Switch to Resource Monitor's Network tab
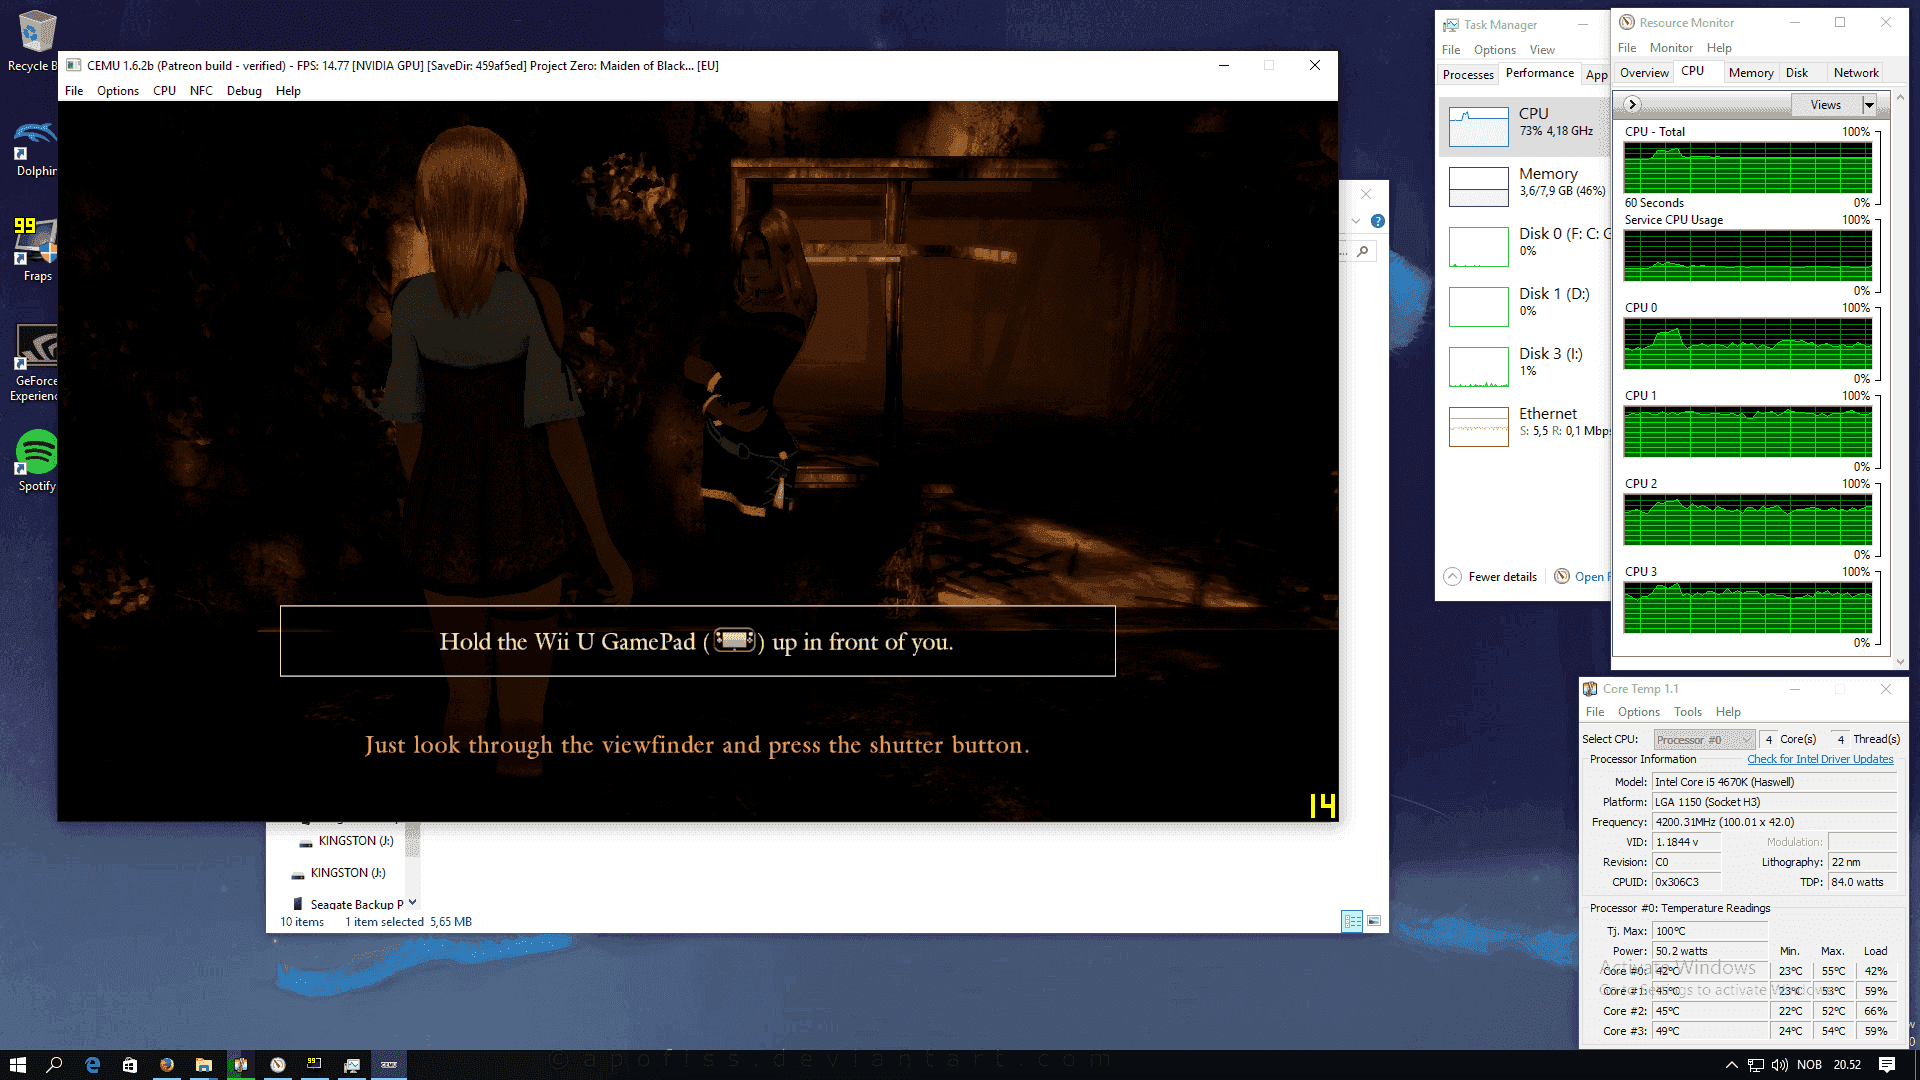Viewport: 1920px width, 1080px height. (1856, 73)
